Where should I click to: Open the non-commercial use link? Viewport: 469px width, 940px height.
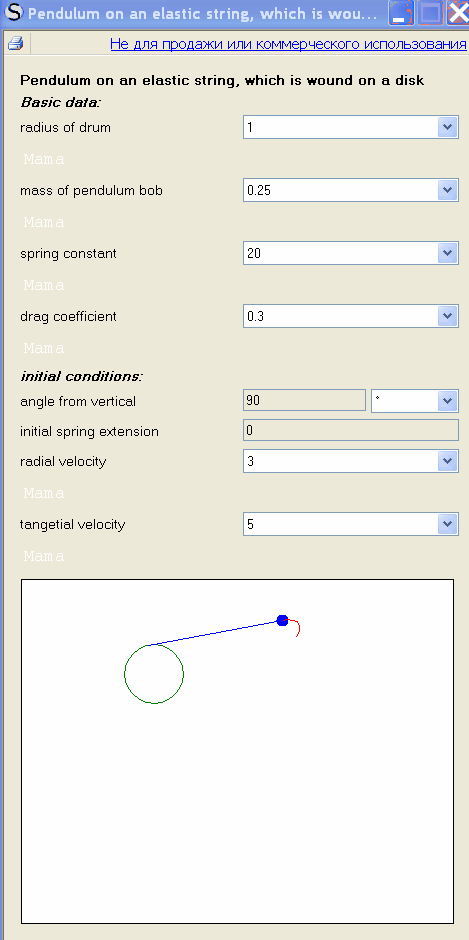(x=288, y=44)
